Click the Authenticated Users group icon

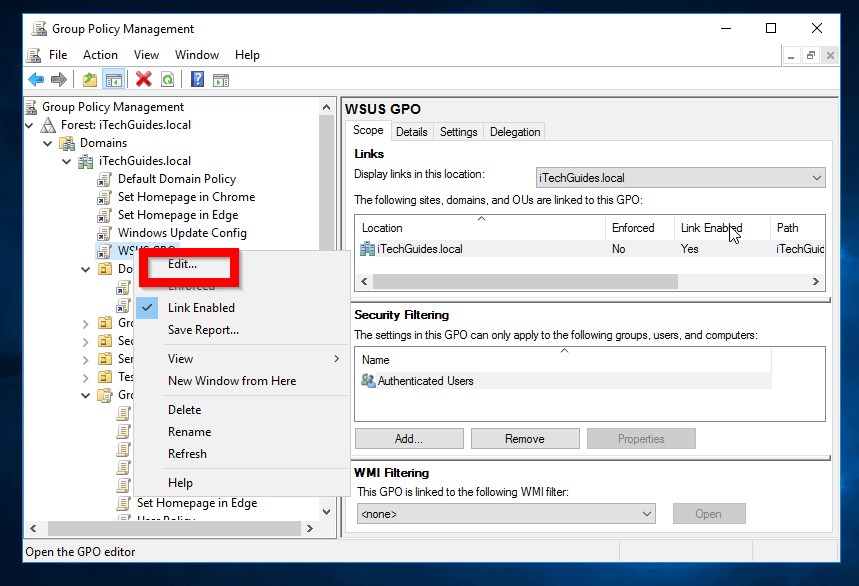coord(368,380)
